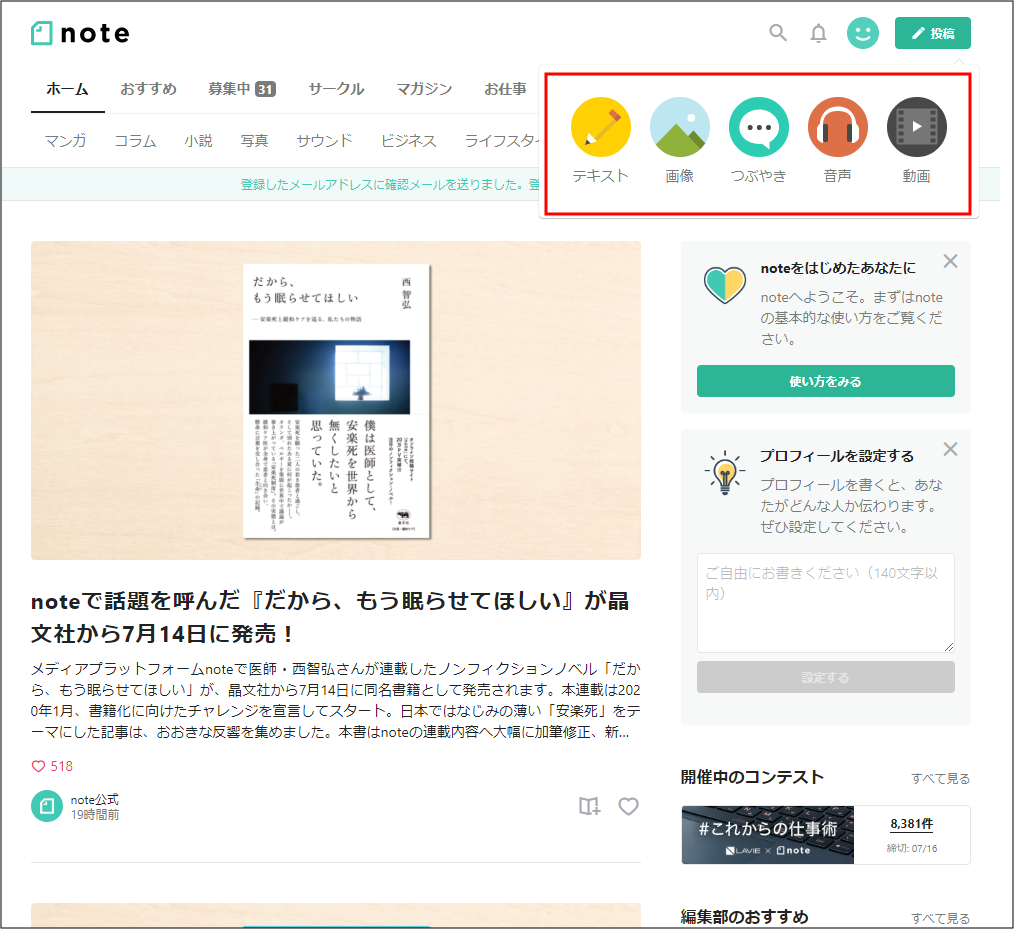Like the article with the heart outline

(628, 806)
